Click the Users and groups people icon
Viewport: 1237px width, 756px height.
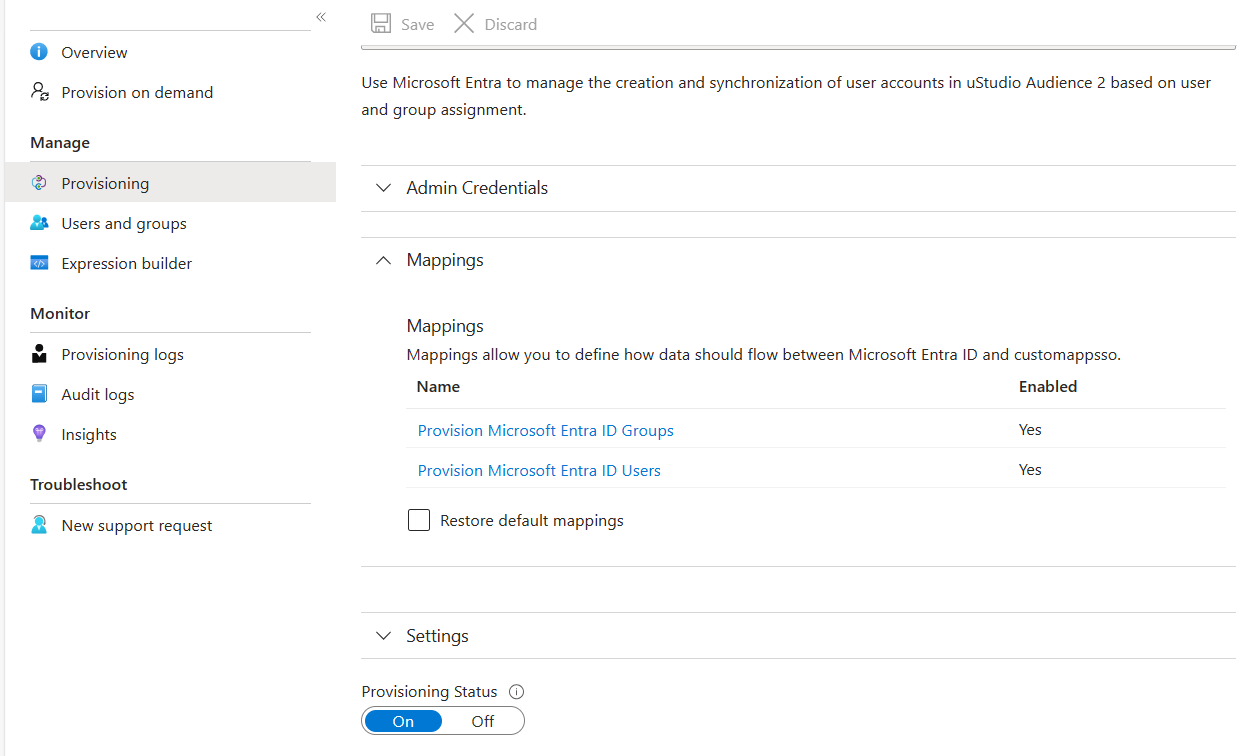coord(39,223)
